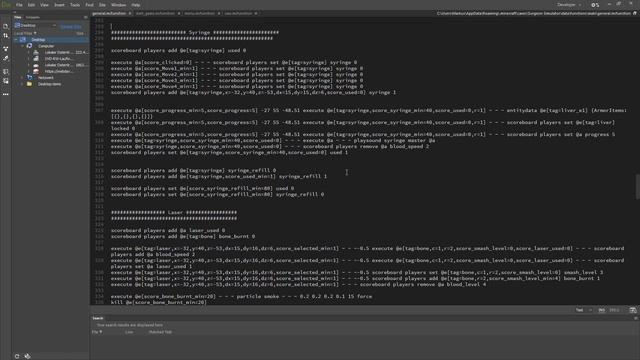Click the vertical scrollbar thumb in code editor
640x360 pixels.
click(x=637, y=187)
